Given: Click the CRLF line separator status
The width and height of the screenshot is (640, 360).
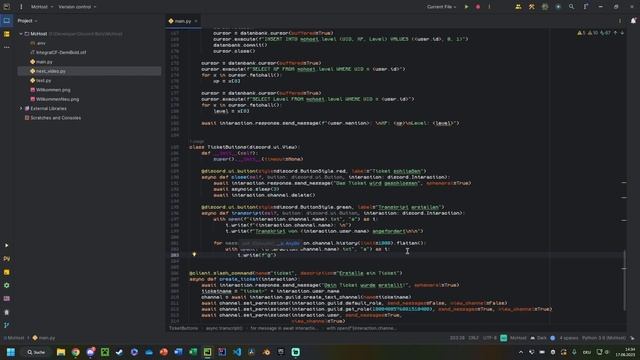Looking at the screenshot, I should pyautogui.click(x=473, y=338).
